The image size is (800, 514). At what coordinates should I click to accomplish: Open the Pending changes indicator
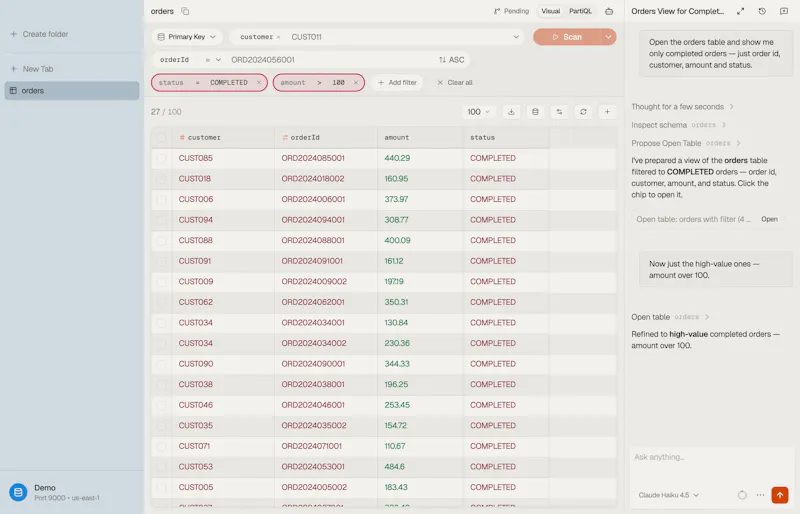click(511, 11)
